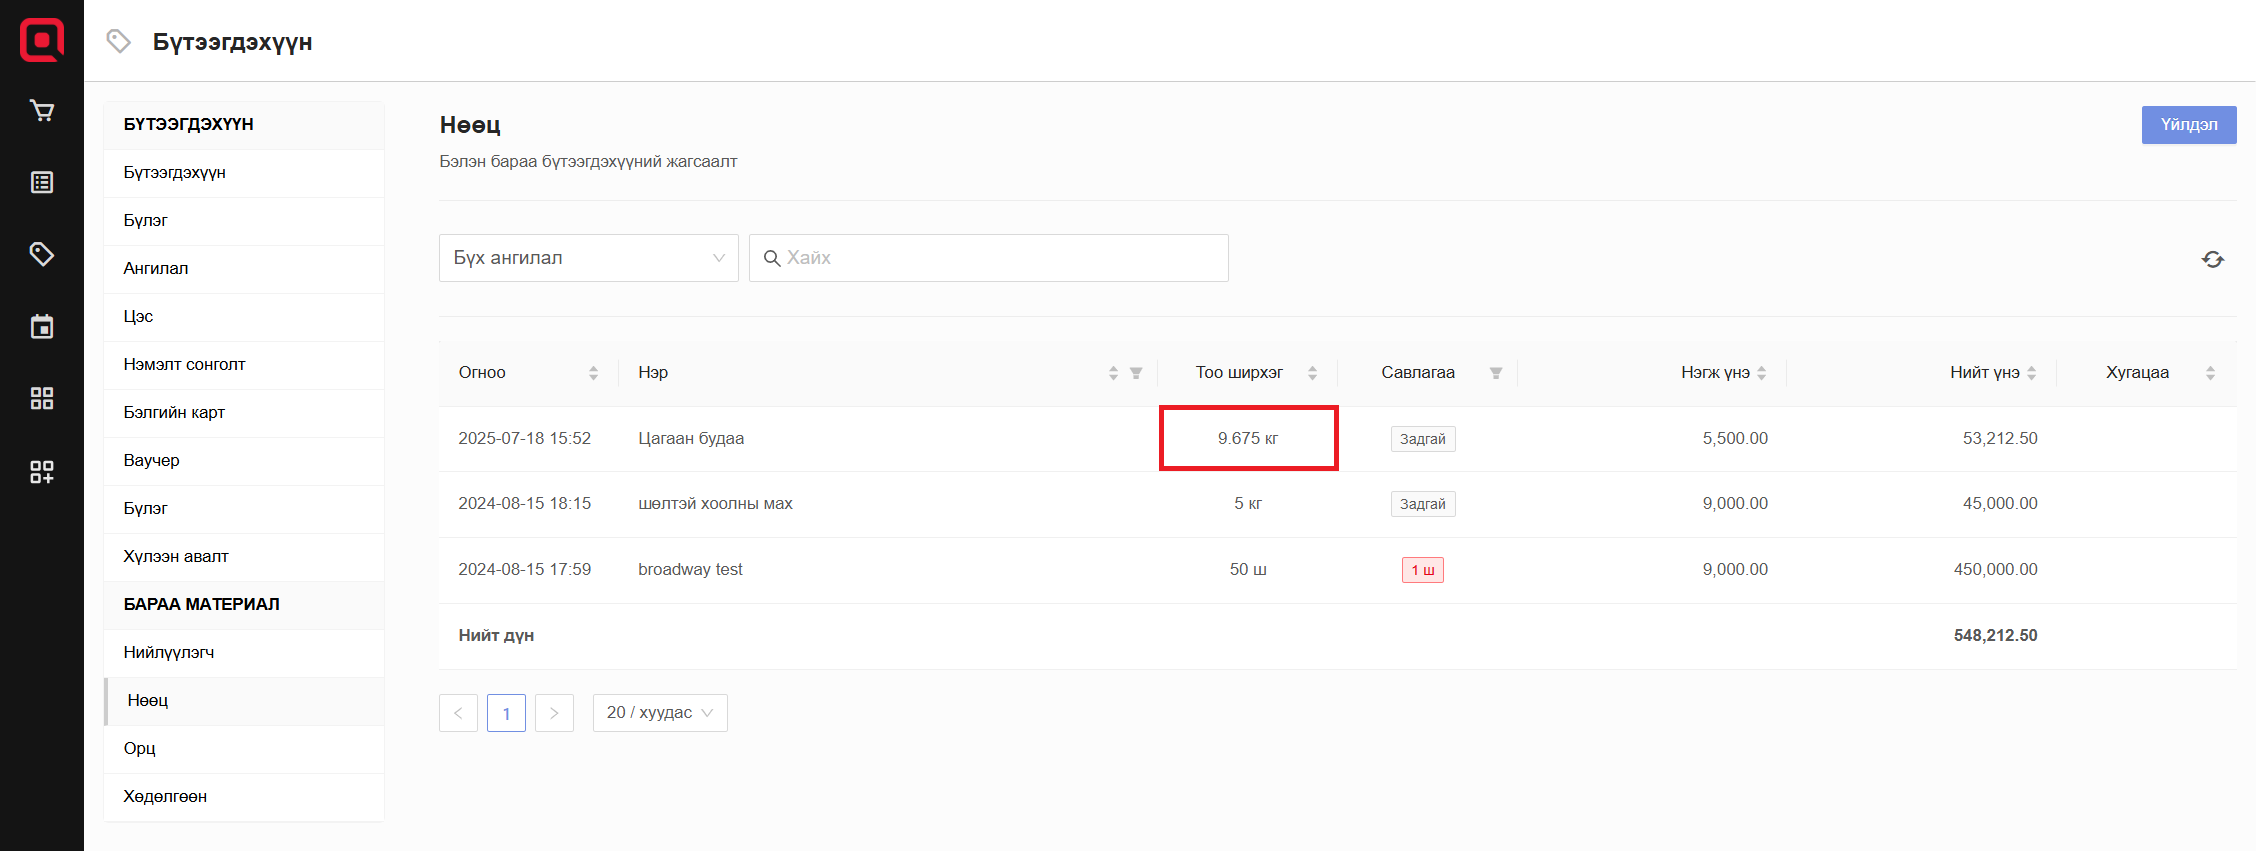
Task: Open the Үйлдэл action button
Action: coord(2188,125)
